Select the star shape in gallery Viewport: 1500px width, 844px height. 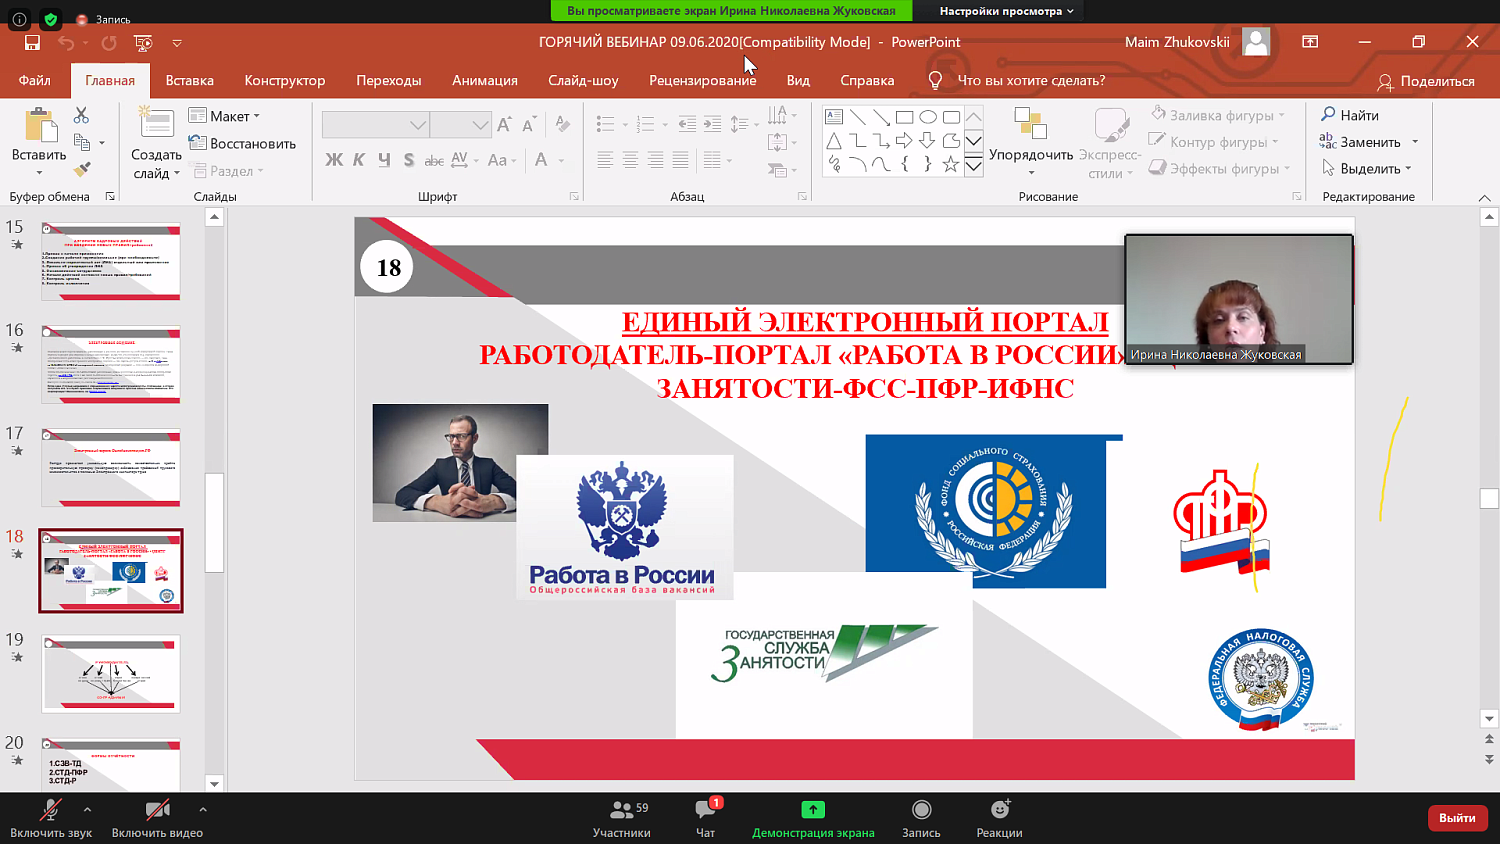click(x=951, y=164)
